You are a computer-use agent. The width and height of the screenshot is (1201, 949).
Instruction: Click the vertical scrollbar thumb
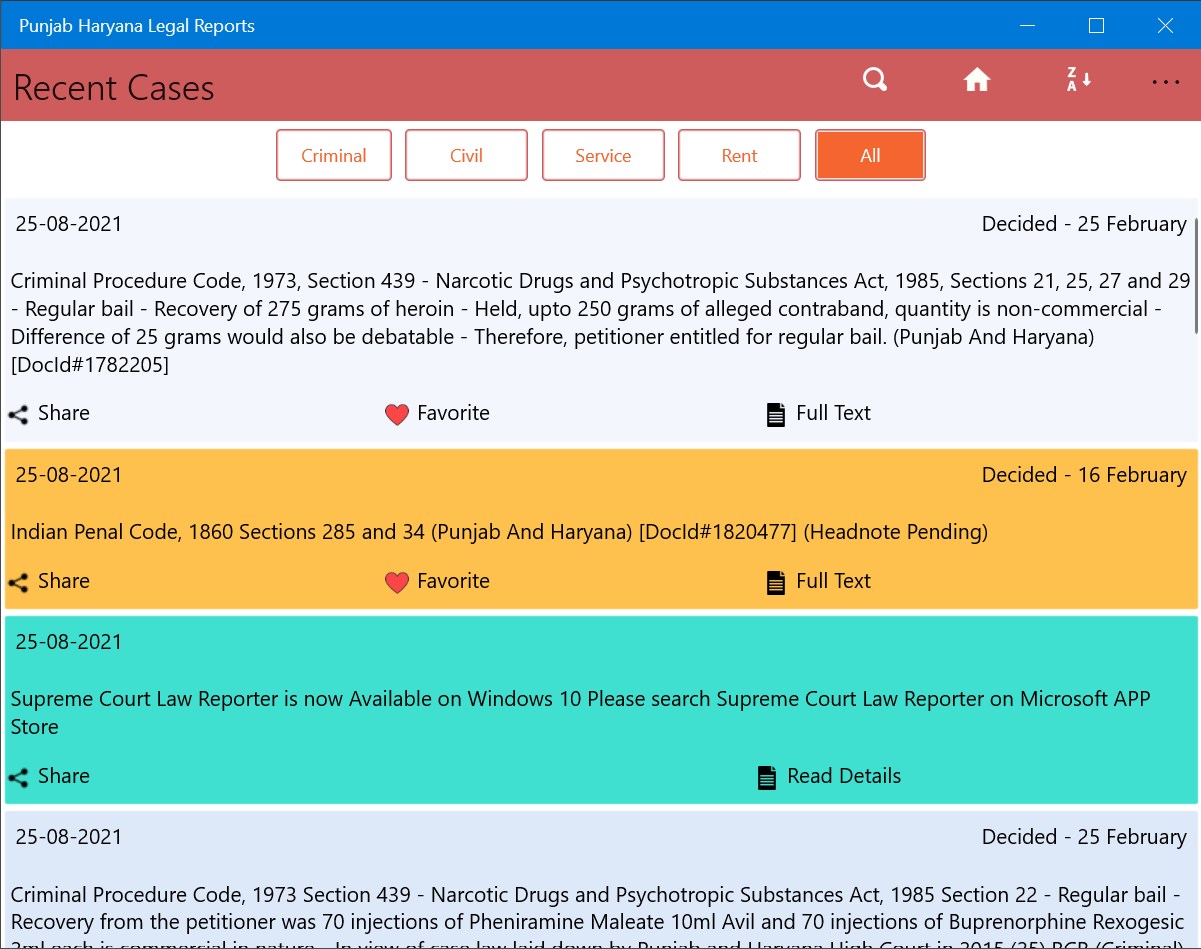[1196, 275]
